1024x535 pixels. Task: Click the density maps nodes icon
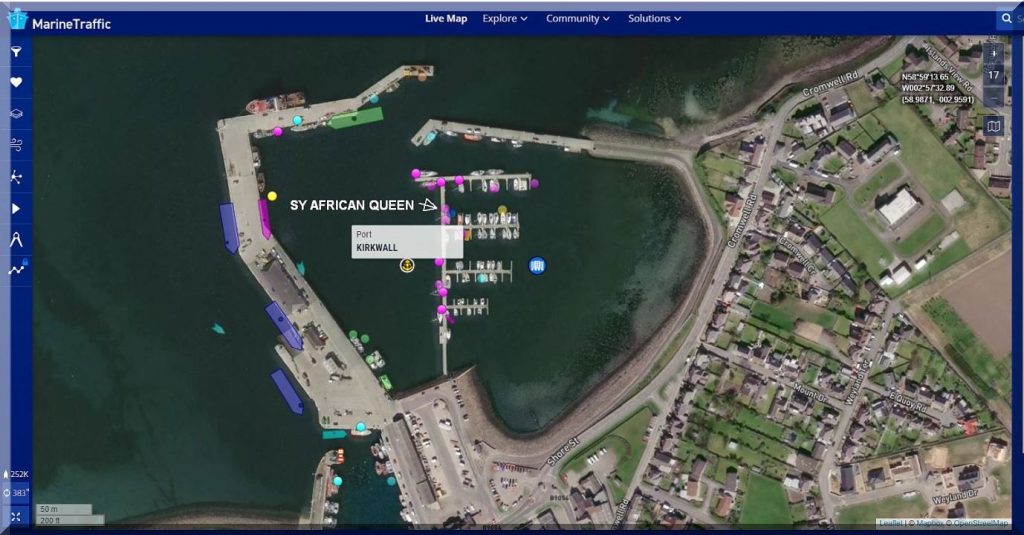click(16, 177)
